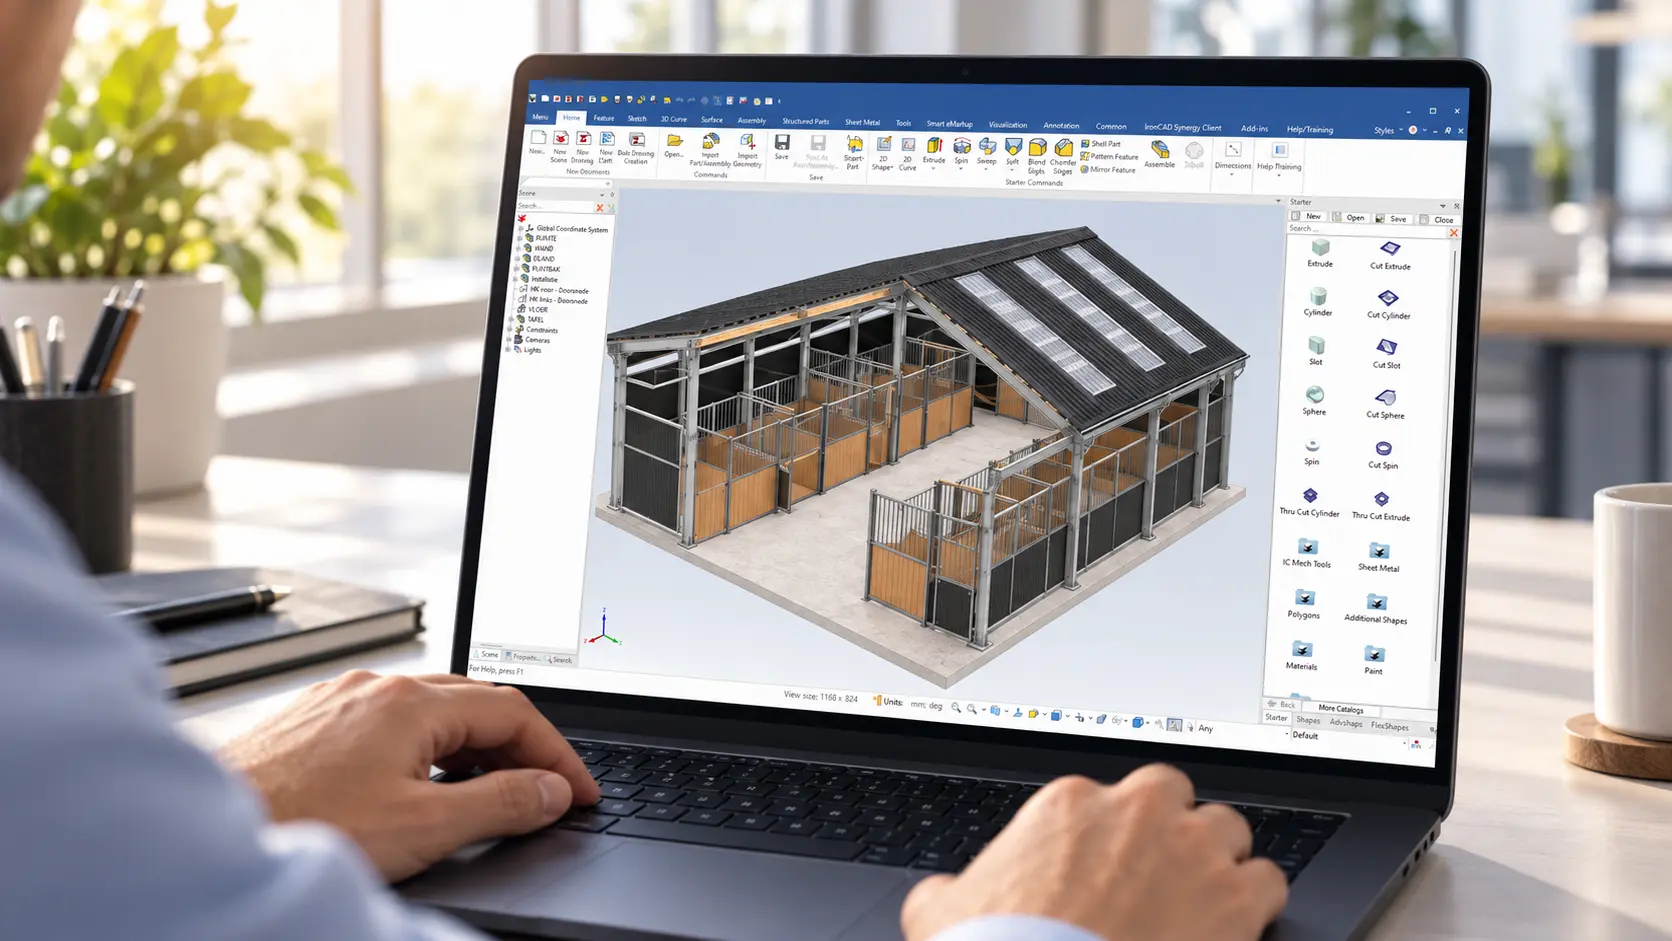The image size is (1672, 941).
Task: Select the Extrude tool in ribbon
Action: (x=934, y=151)
